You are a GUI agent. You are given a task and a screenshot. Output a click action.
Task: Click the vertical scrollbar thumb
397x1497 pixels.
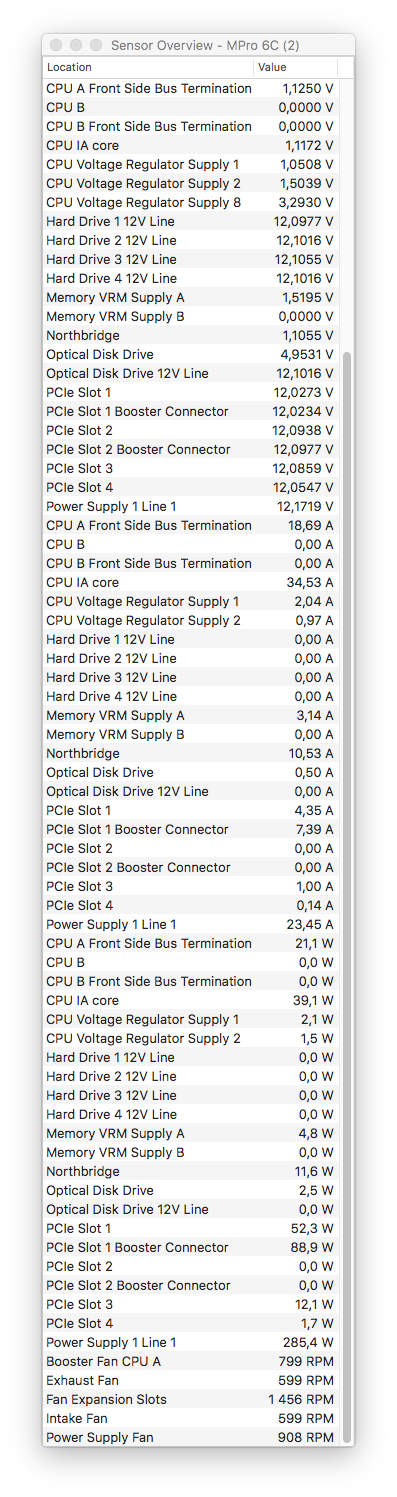[x=347, y=894]
